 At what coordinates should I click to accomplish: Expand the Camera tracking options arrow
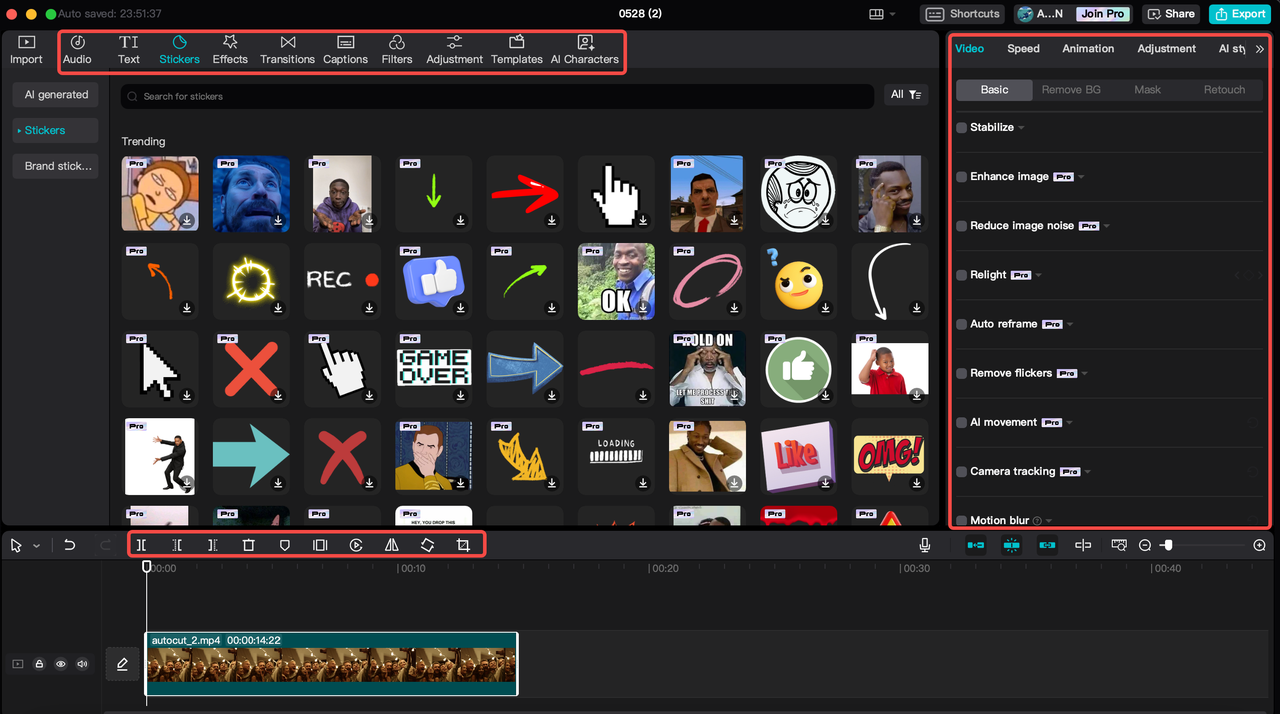click(x=1088, y=471)
